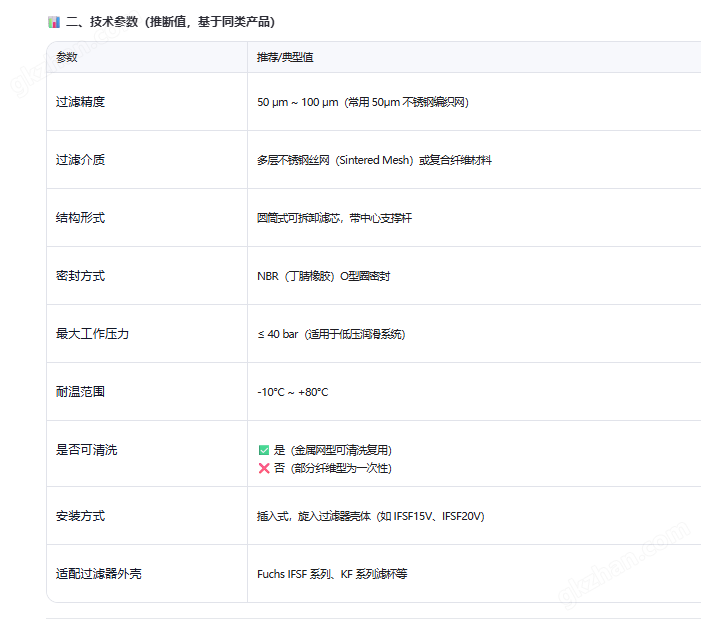
Task: Select the 过滤精度 row label
Action: coord(80,102)
